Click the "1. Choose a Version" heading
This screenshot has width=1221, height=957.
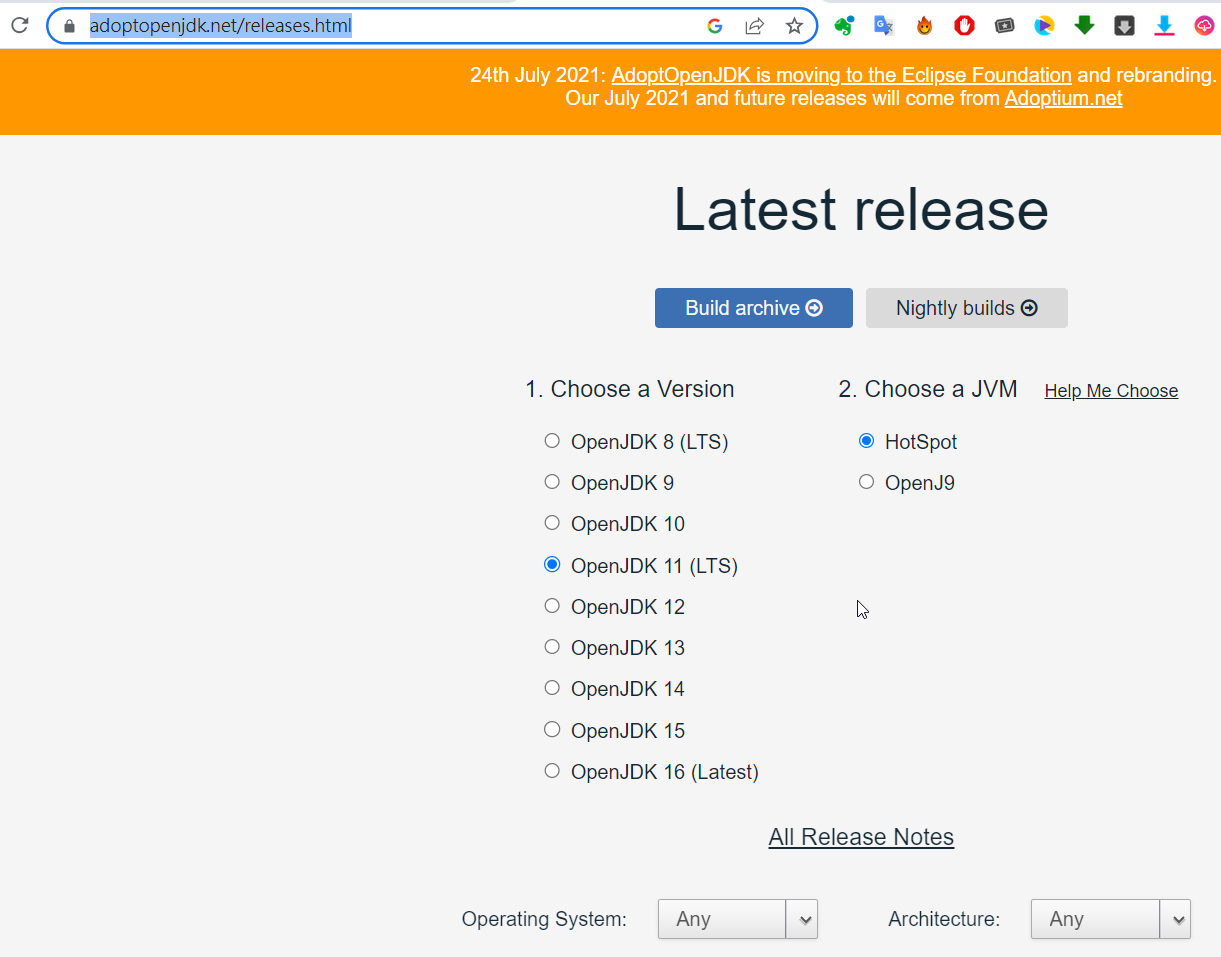click(630, 389)
